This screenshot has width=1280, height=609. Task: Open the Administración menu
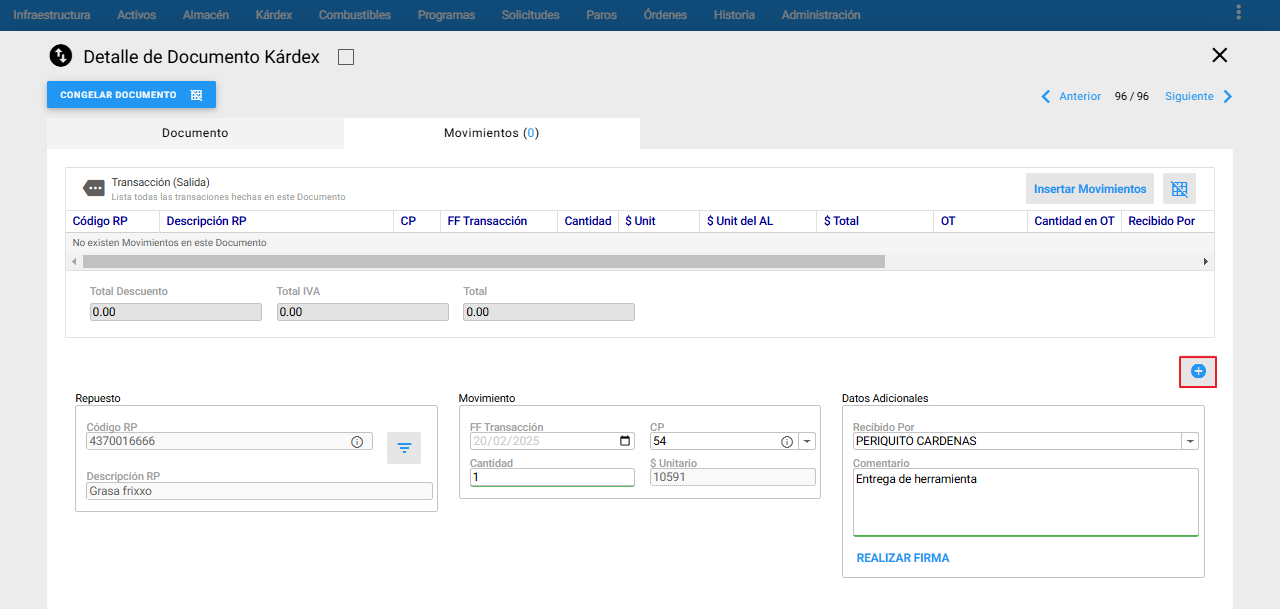(x=821, y=15)
